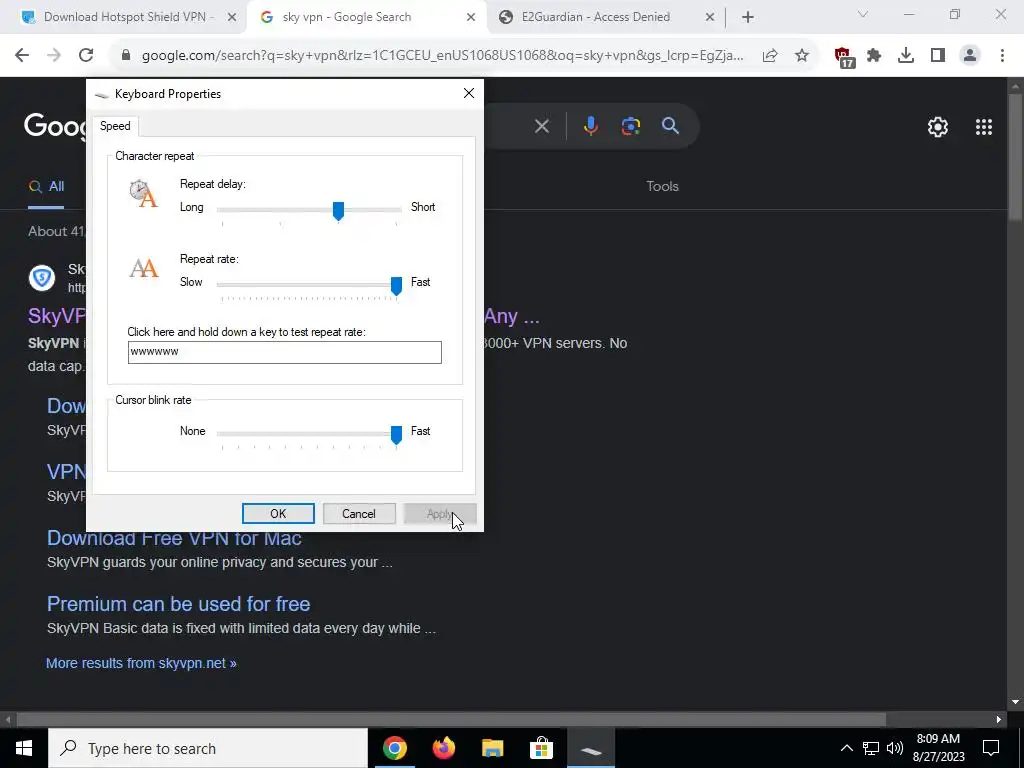Open Premium can be used for free link
Viewport: 1024px width, 768px height.
coord(178,603)
